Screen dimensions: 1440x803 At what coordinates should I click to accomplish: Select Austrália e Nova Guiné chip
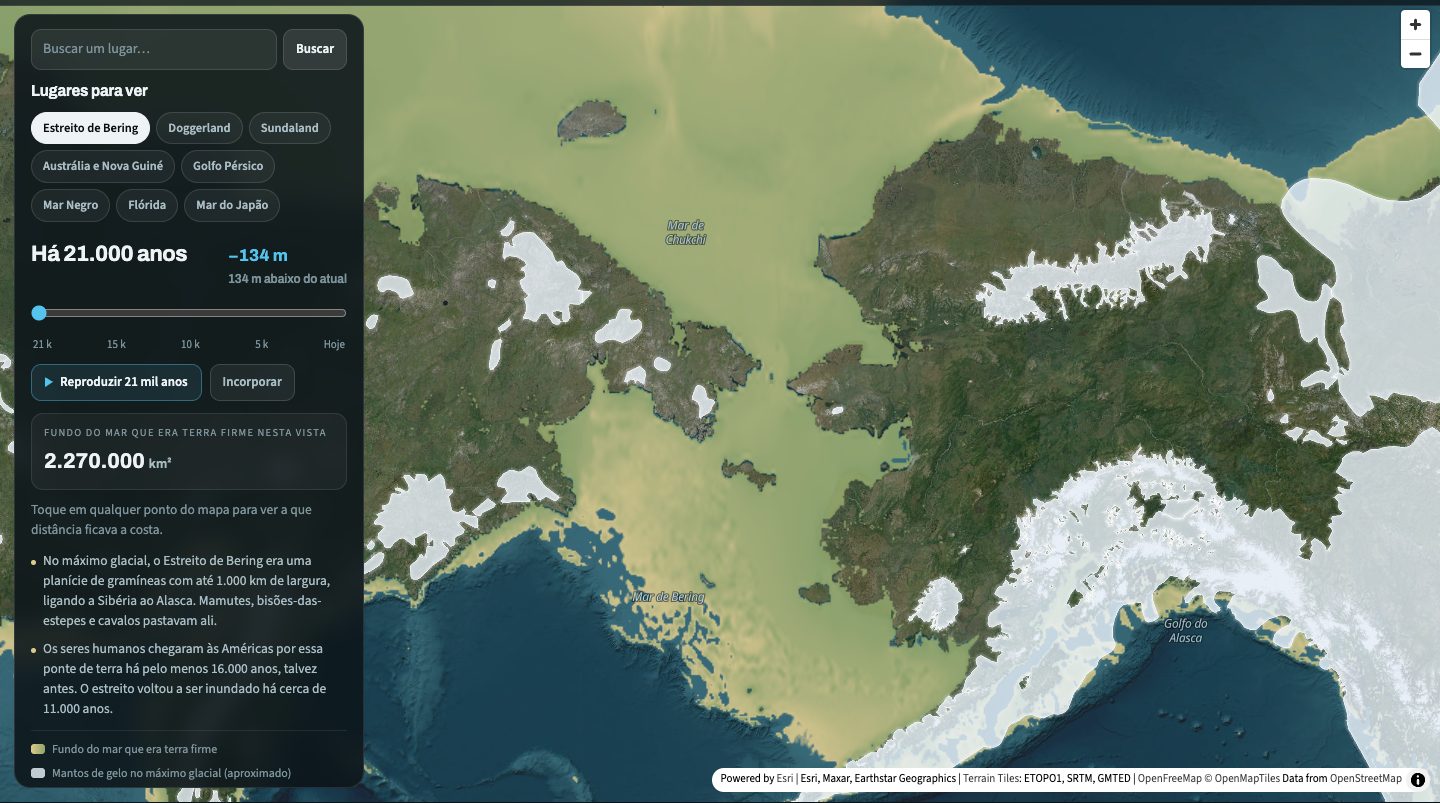click(x=103, y=166)
